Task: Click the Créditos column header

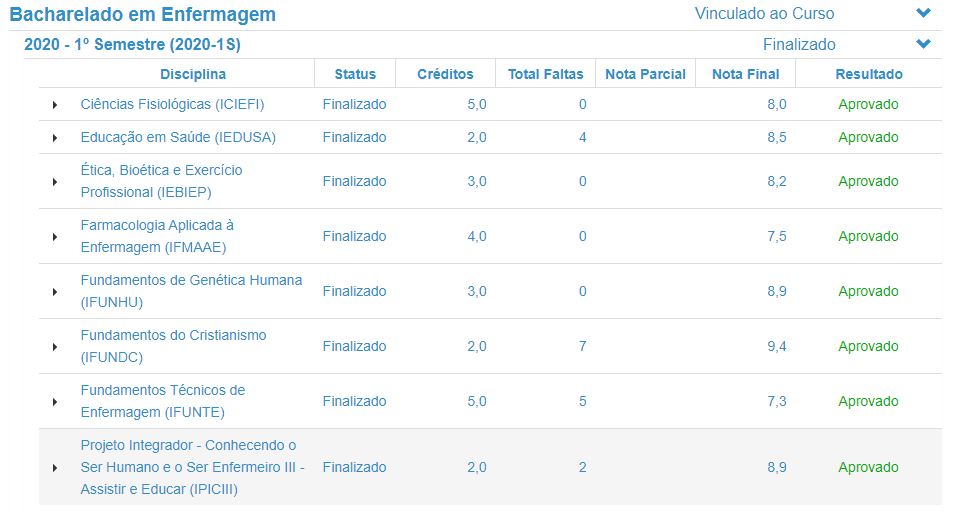Action: tap(445, 74)
